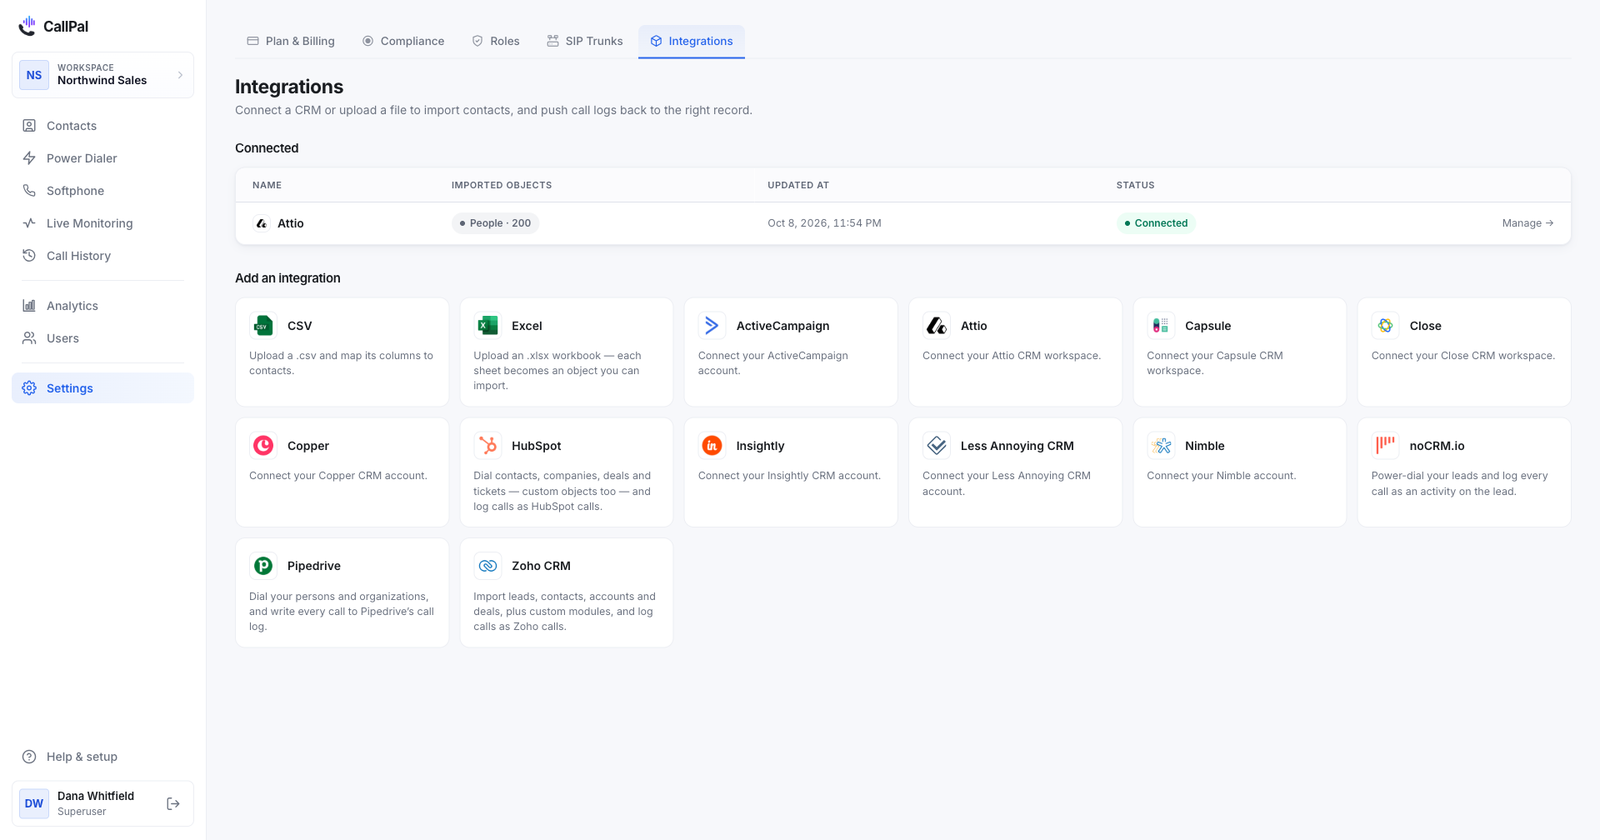Click the log out icon beside Dana Whitfield
The width and height of the screenshot is (1600, 840).
(173, 804)
